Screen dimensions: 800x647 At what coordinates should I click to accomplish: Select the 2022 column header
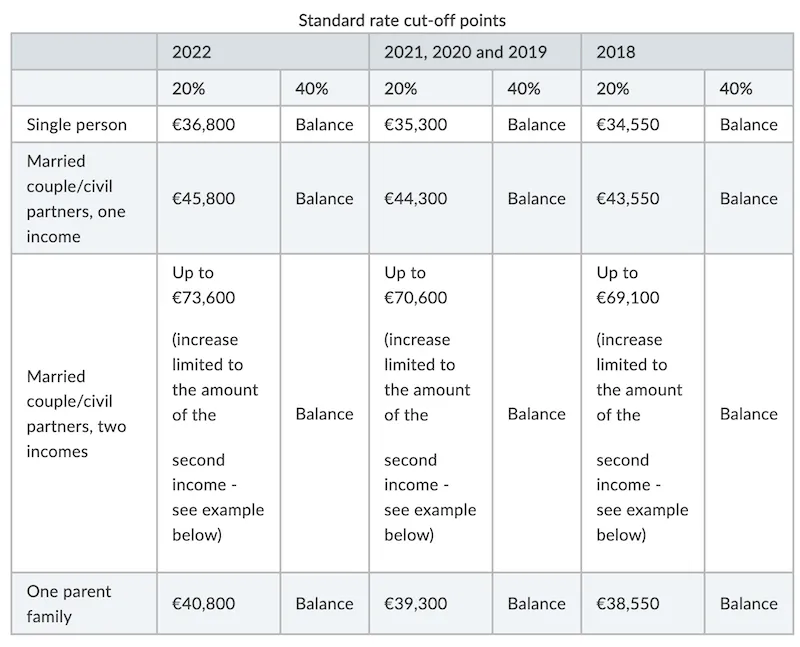point(191,52)
